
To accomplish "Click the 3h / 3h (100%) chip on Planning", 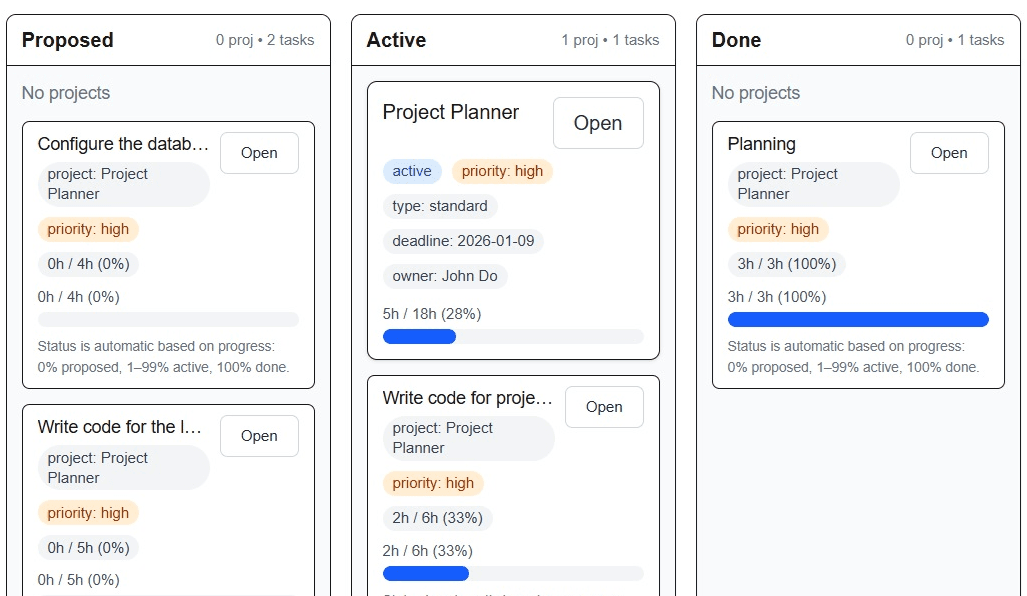I will click(785, 264).
